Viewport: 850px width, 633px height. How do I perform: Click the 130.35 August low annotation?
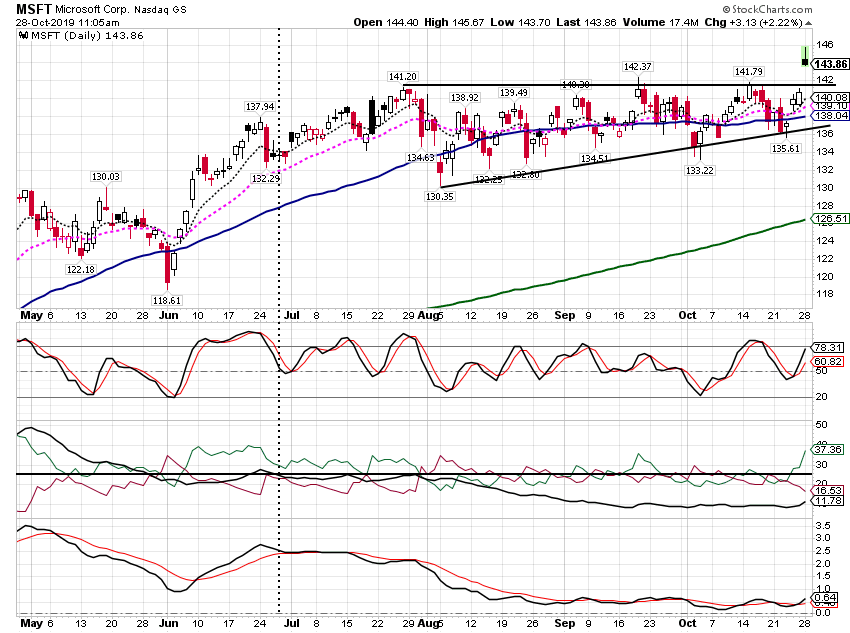440,197
